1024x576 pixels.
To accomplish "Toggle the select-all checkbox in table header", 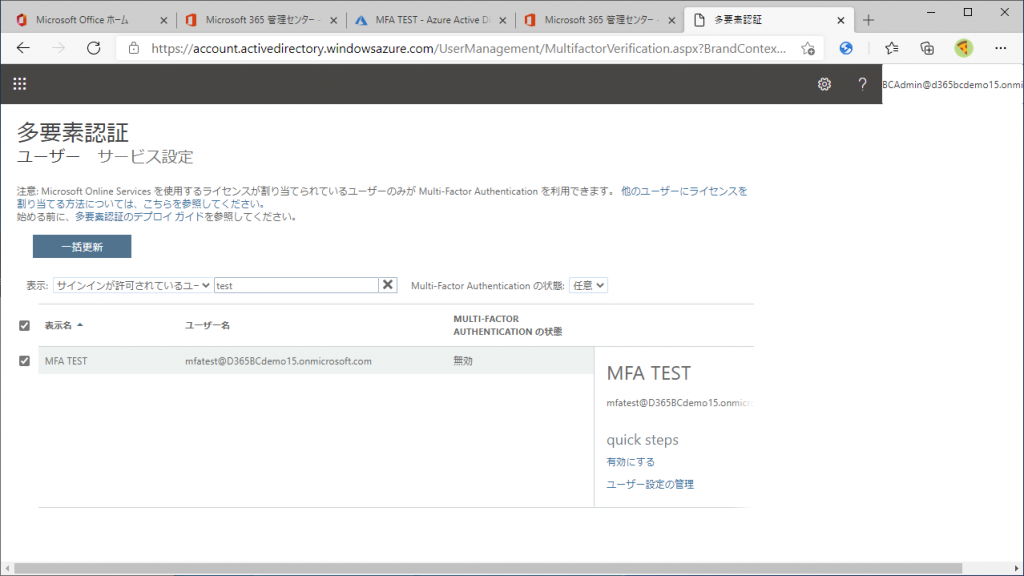I will coord(24,325).
